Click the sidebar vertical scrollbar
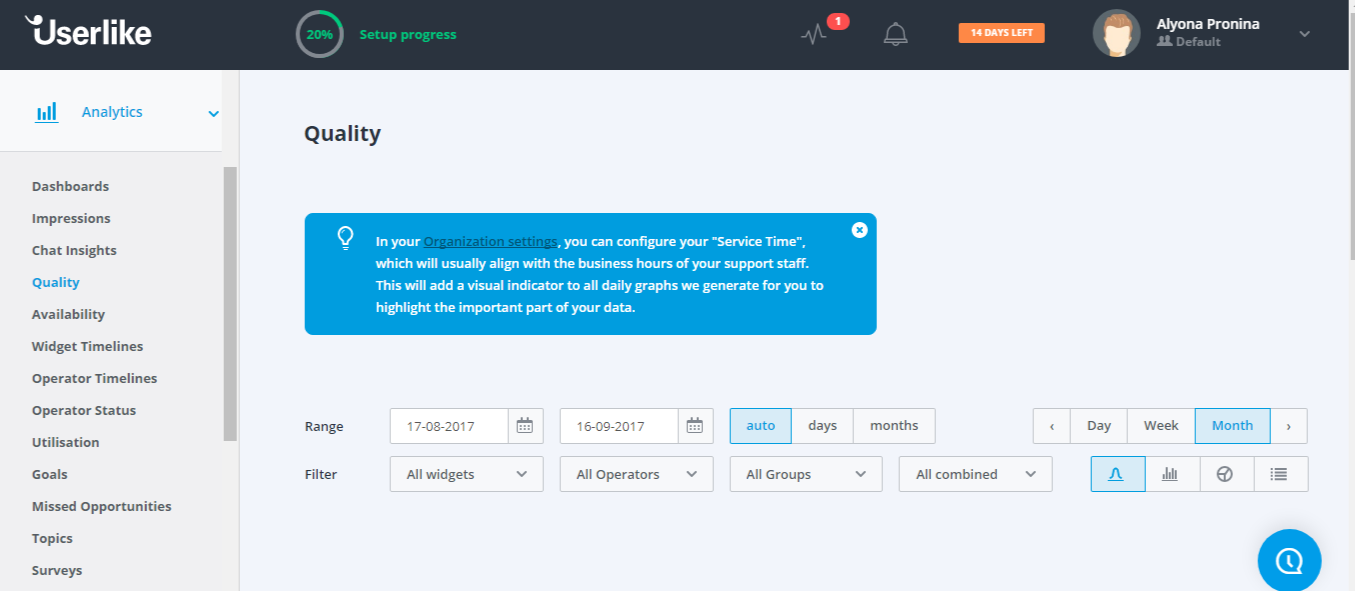The width and height of the screenshot is (1355, 591). (230, 304)
